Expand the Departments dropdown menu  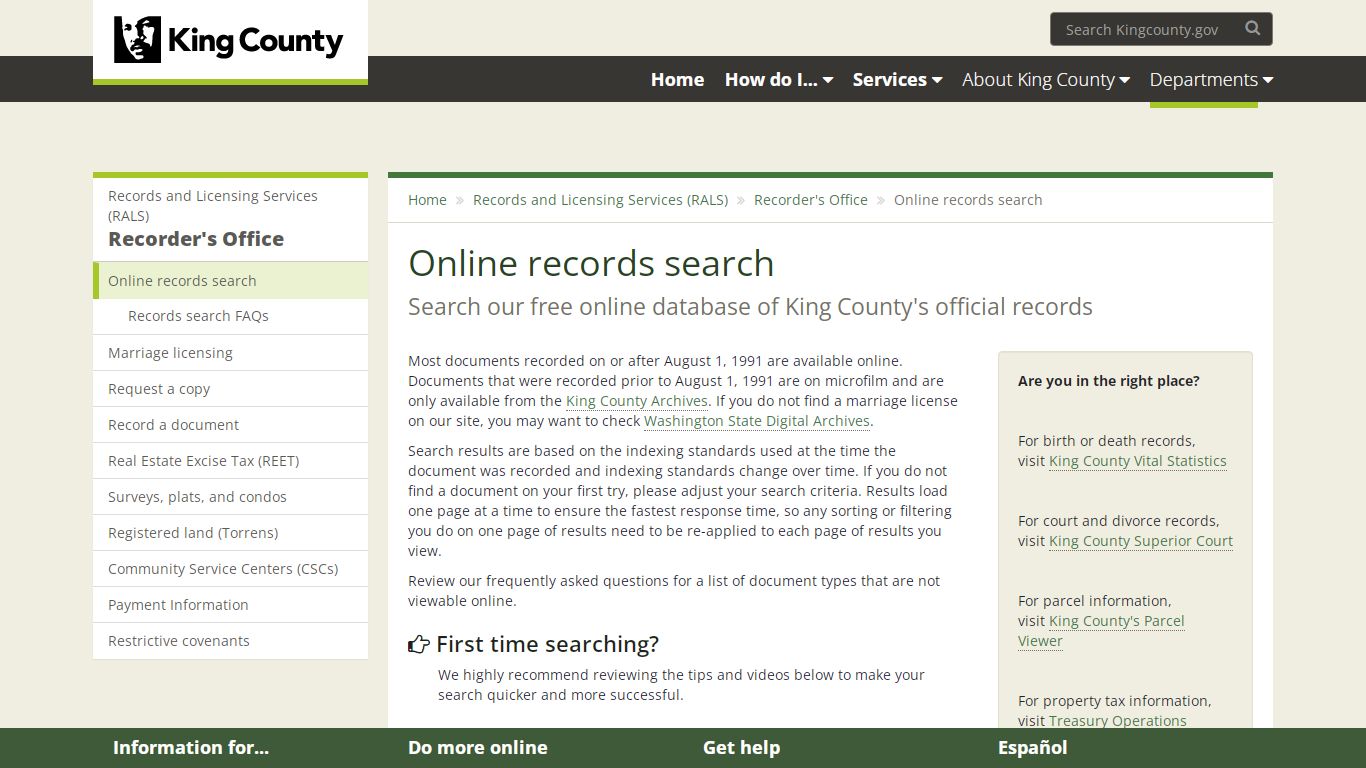(x=1211, y=79)
